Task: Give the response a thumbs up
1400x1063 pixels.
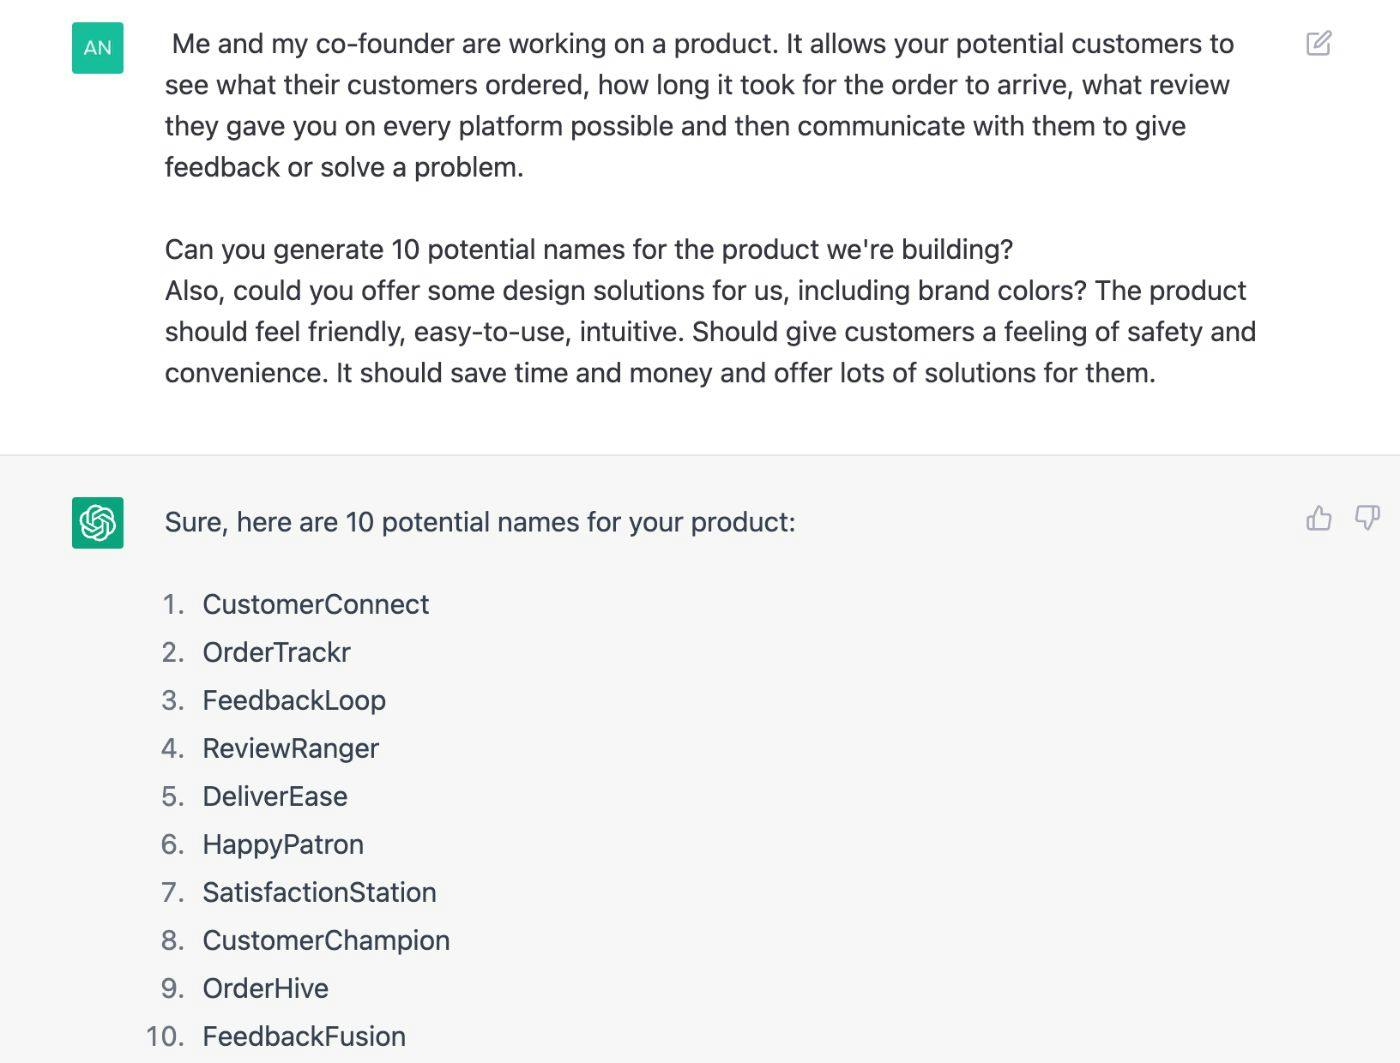Action: (x=1318, y=517)
